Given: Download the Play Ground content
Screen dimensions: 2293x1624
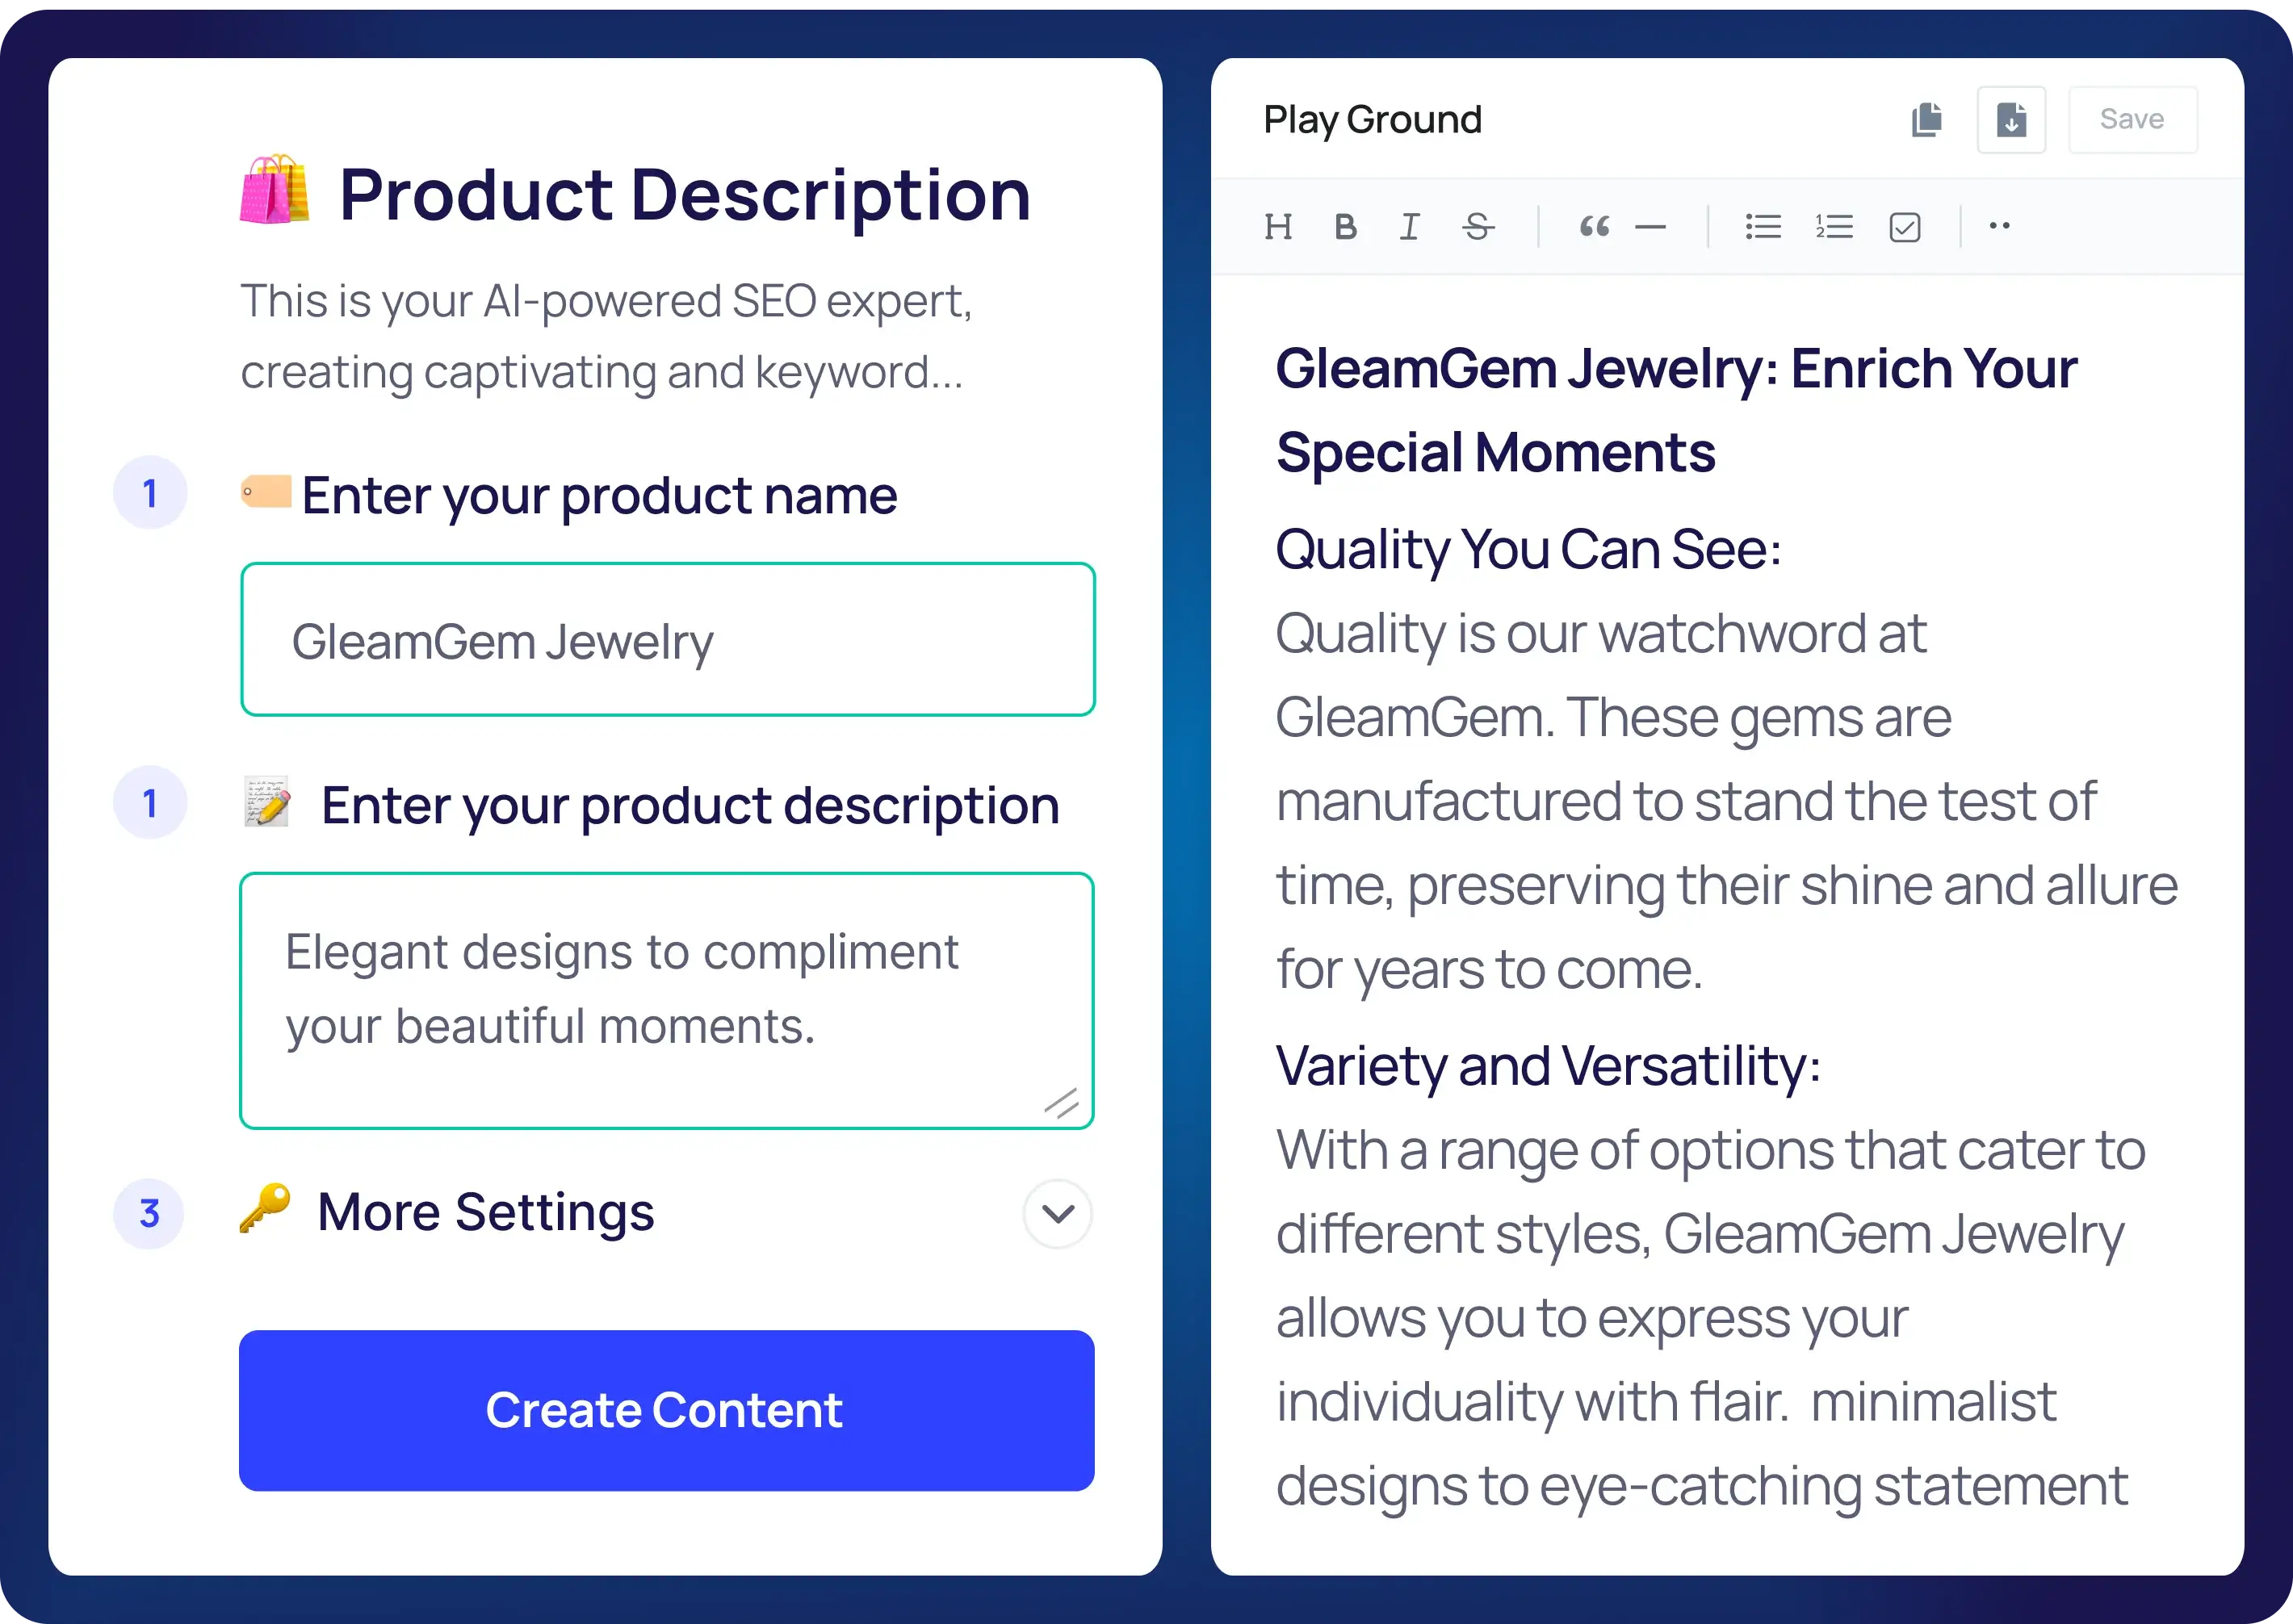Looking at the screenshot, I should coord(2011,119).
